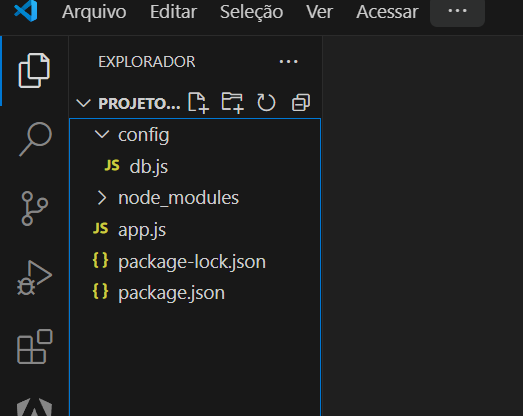Refresh the explorer file tree
Screen dimensions: 523x416
click(x=266, y=103)
